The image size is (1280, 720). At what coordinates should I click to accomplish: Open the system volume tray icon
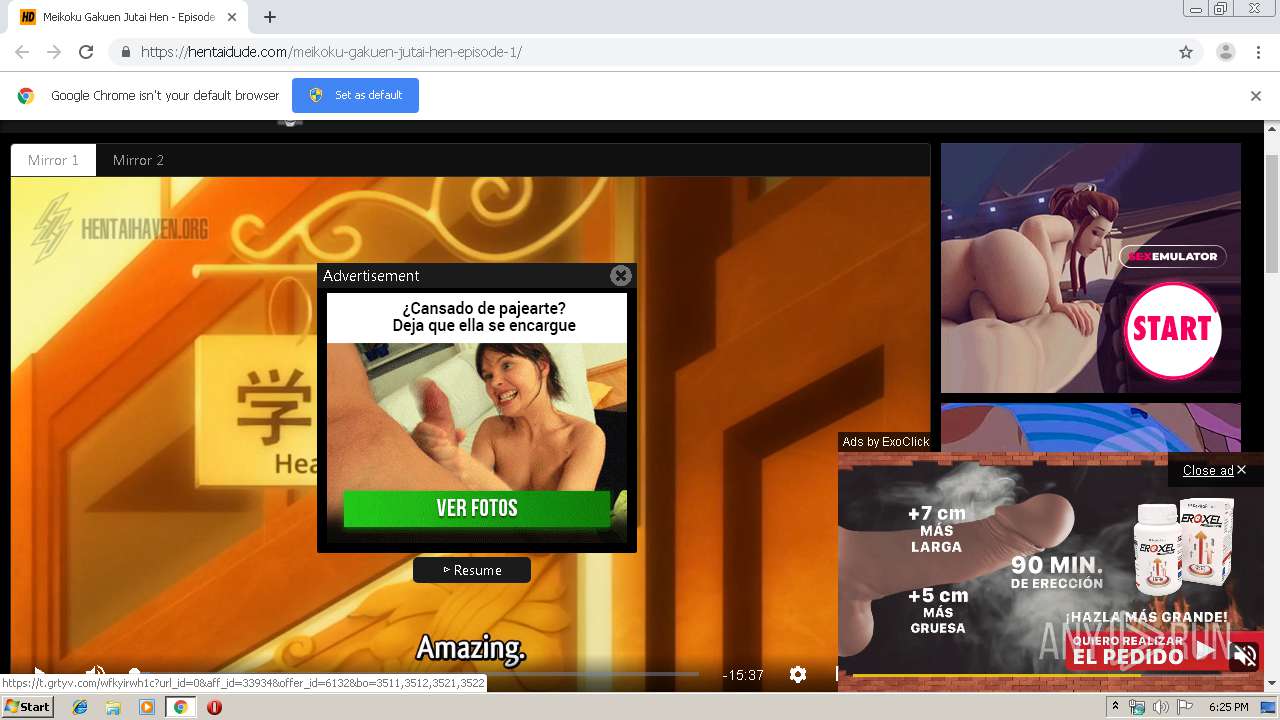click(1160, 707)
